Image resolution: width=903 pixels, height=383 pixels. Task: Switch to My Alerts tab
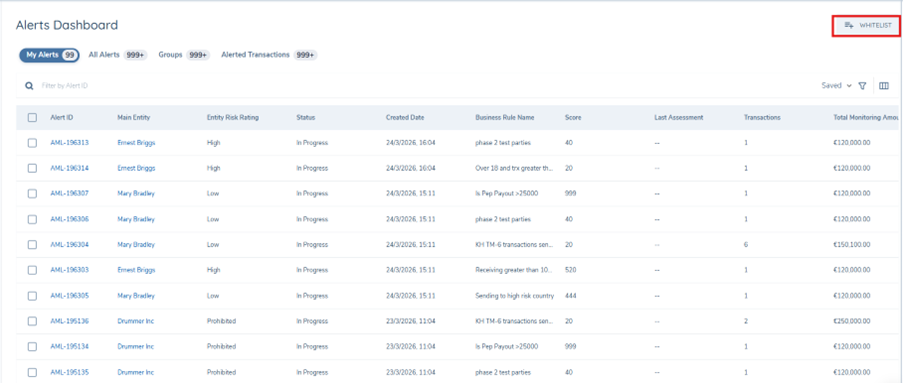coord(49,55)
